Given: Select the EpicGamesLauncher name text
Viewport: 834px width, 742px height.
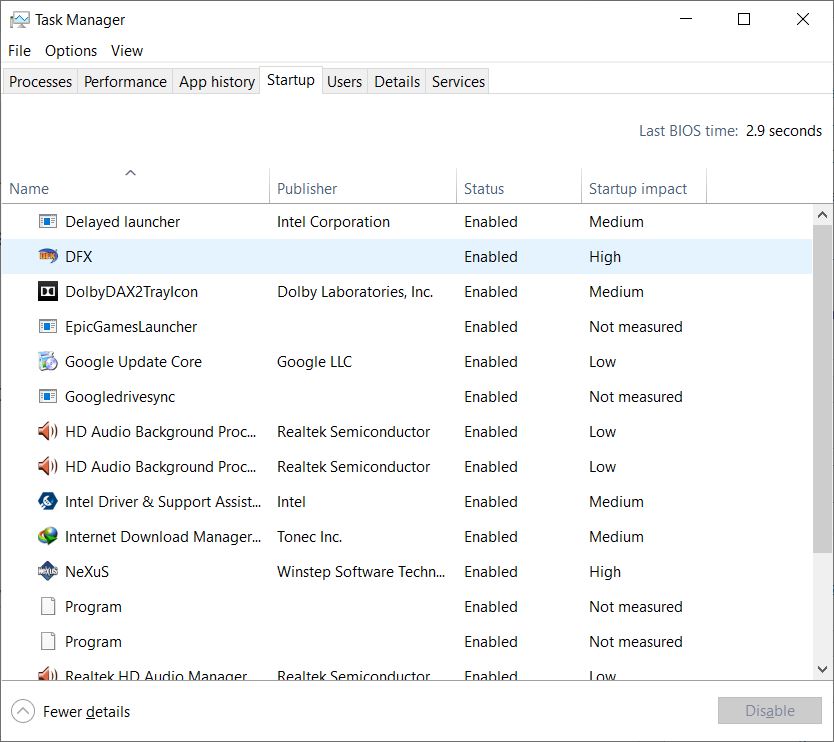Looking at the screenshot, I should click(131, 327).
